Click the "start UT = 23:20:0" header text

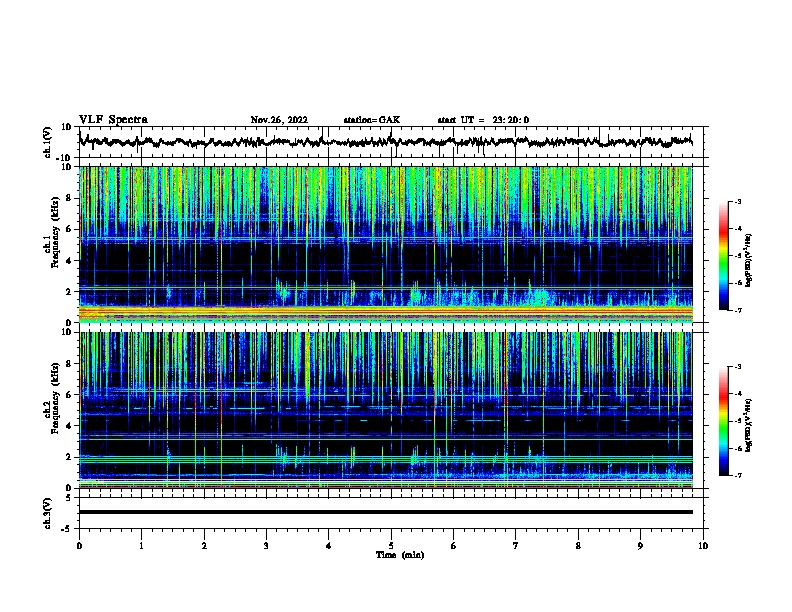483,120
